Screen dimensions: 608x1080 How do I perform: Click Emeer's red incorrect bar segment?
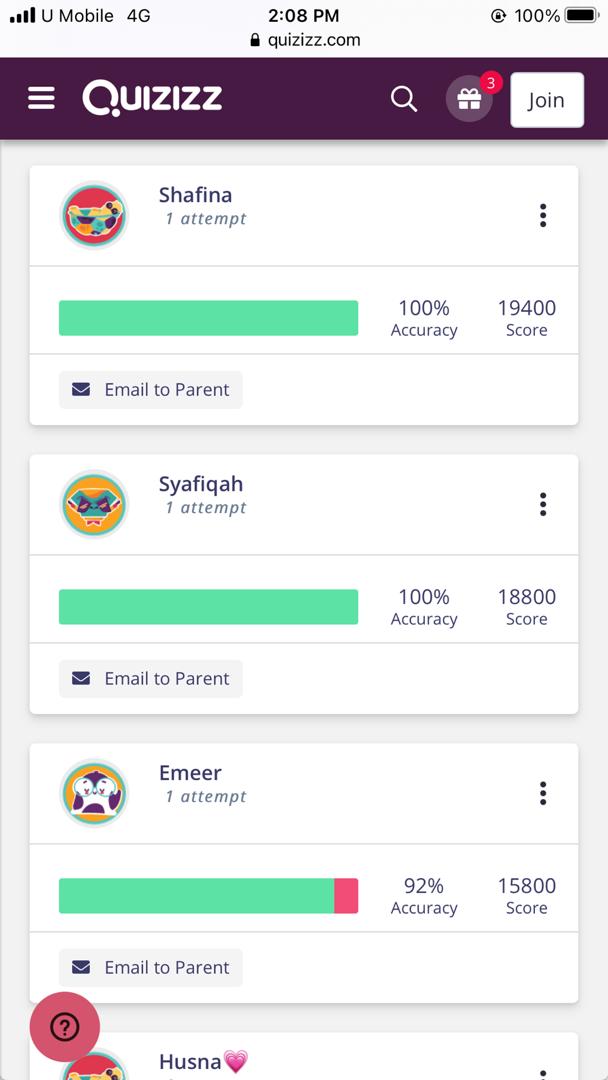click(346, 896)
